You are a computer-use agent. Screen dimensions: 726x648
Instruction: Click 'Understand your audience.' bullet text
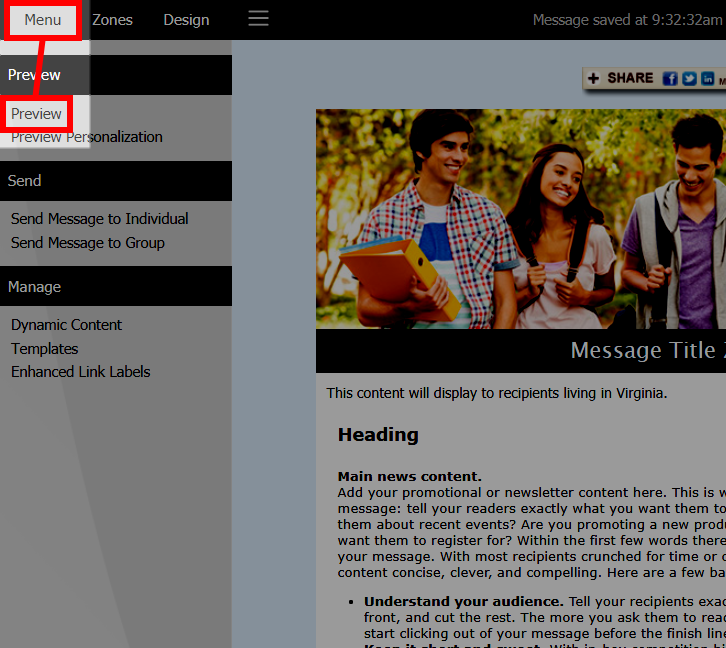[463, 601]
